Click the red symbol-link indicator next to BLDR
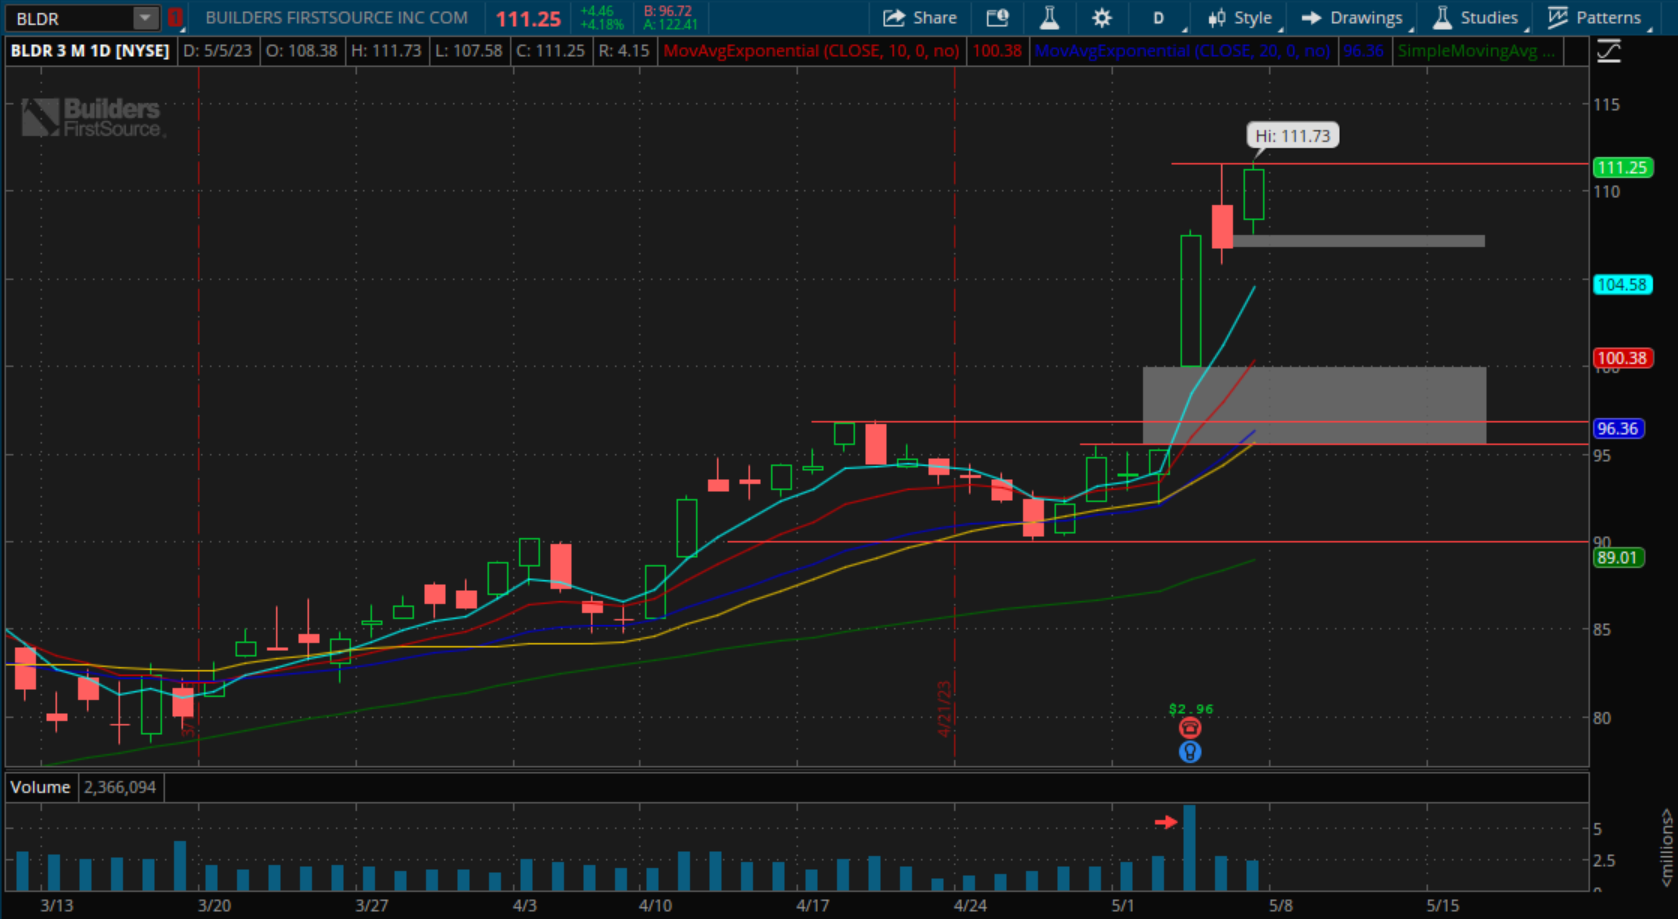The image size is (1678, 919). point(175,18)
